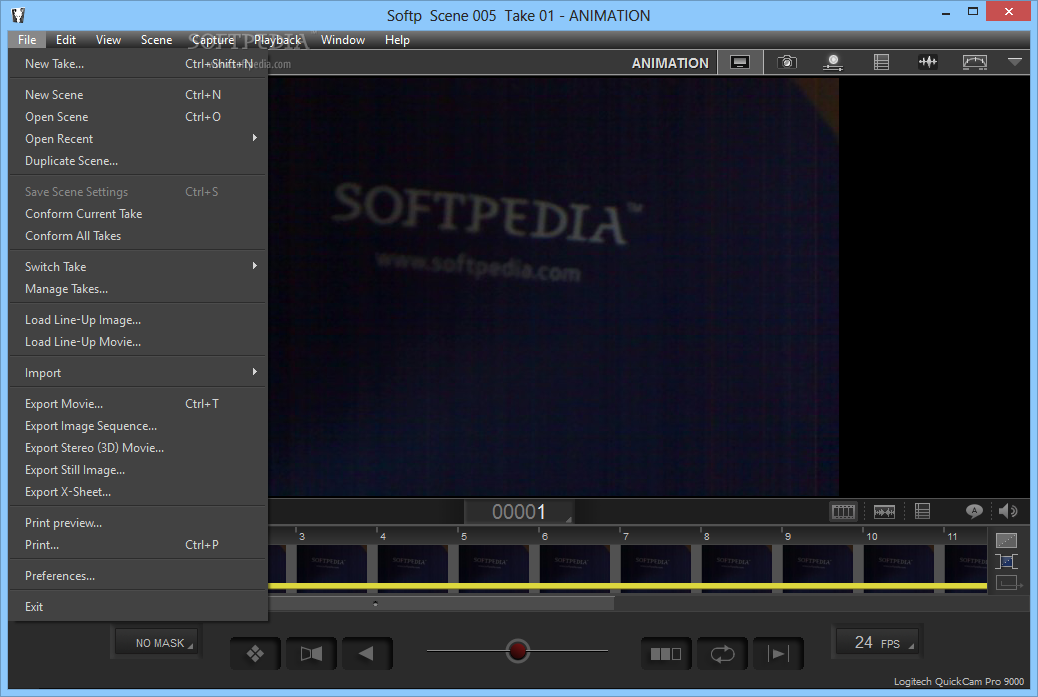Click the timeline horizontal scrollbar
Viewport: 1038px width, 697px height.
coord(442,604)
